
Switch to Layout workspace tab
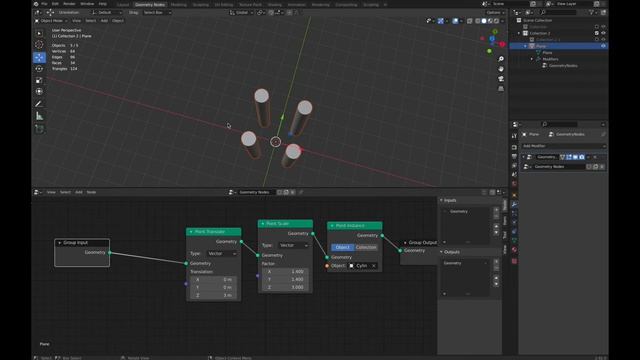coord(123,4)
